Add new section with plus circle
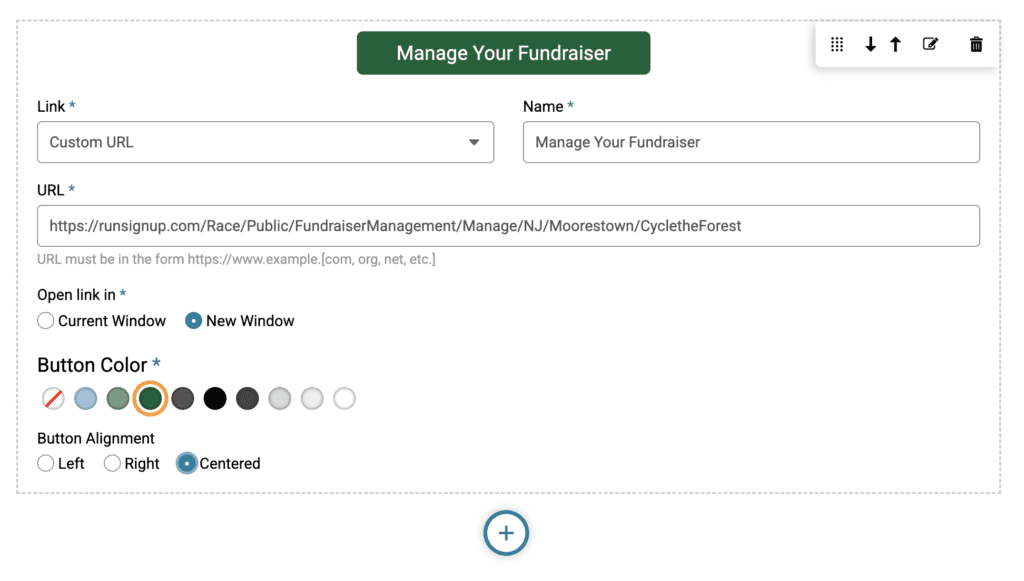Viewport: 1024px width, 581px height. tap(506, 533)
